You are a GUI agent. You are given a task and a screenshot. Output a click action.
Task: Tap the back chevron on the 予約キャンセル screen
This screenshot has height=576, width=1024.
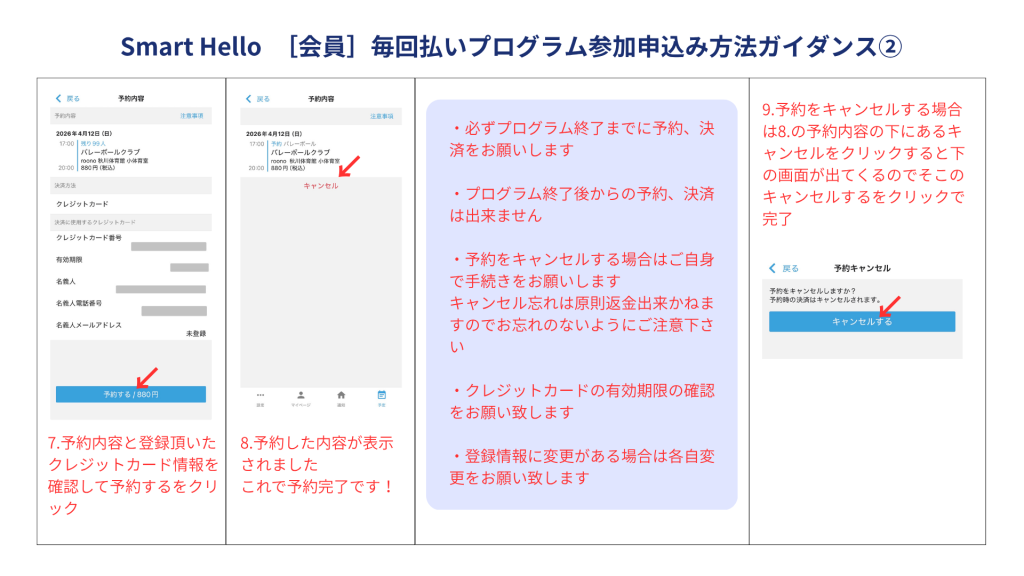pos(772,269)
